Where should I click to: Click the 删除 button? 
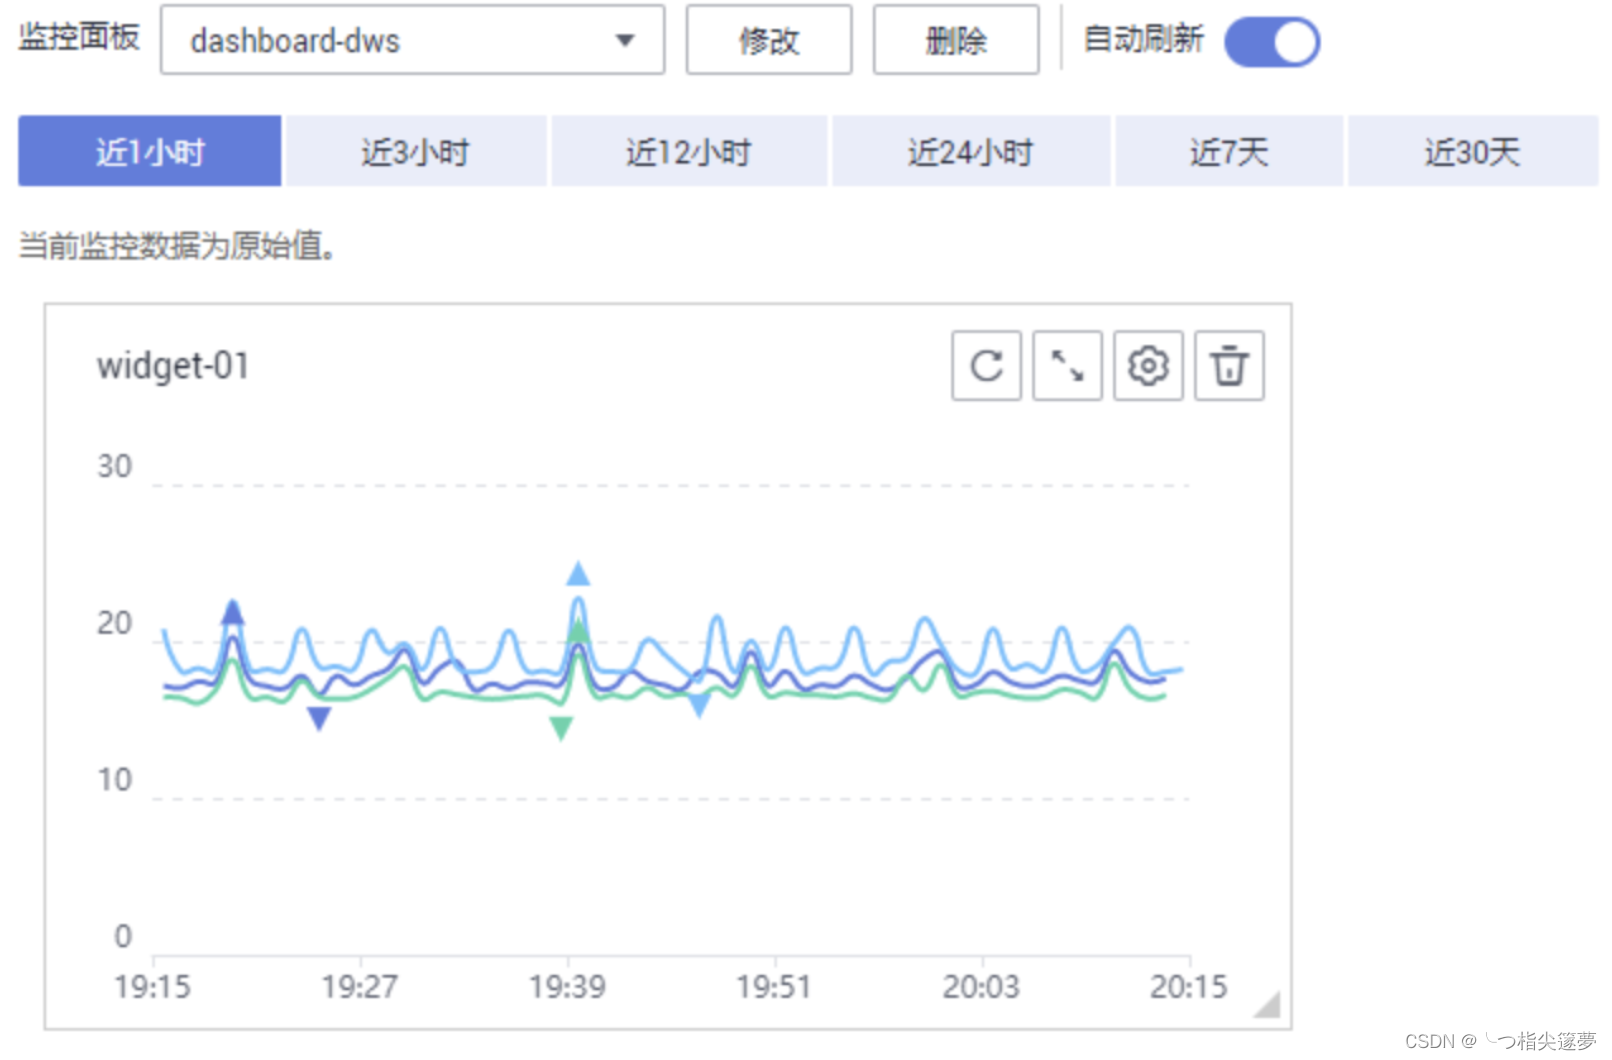point(956,40)
